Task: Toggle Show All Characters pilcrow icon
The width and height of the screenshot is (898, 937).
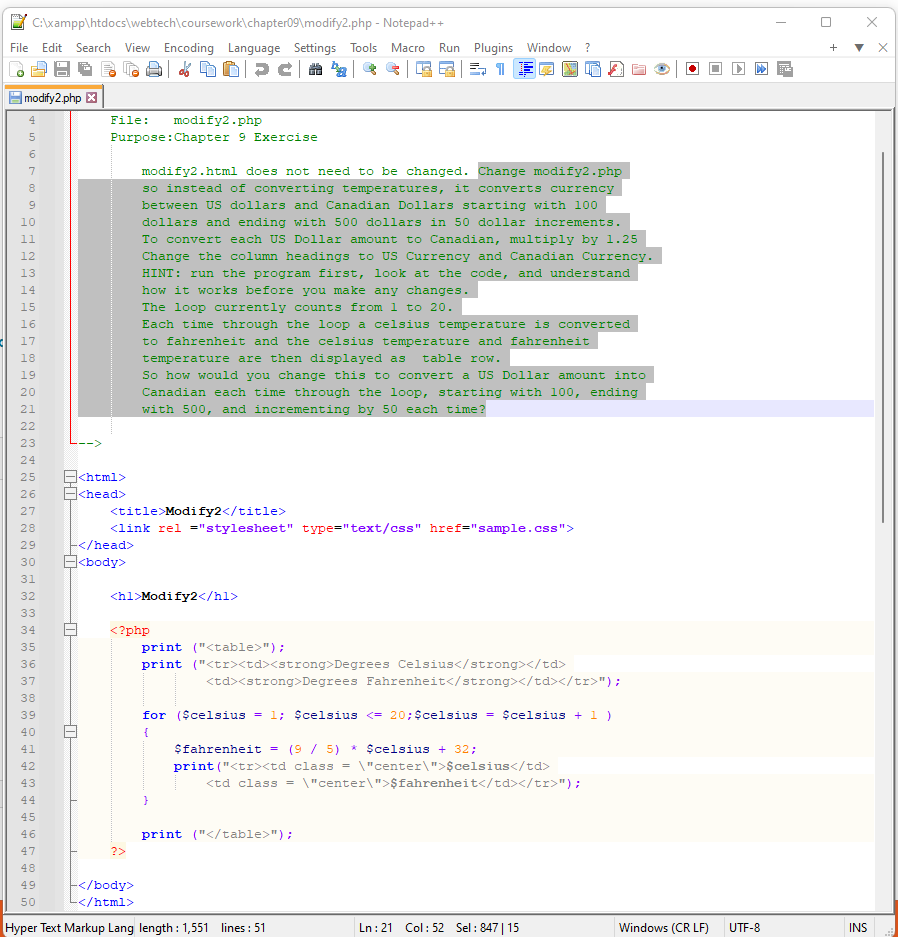Action: pyautogui.click(x=501, y=69)
